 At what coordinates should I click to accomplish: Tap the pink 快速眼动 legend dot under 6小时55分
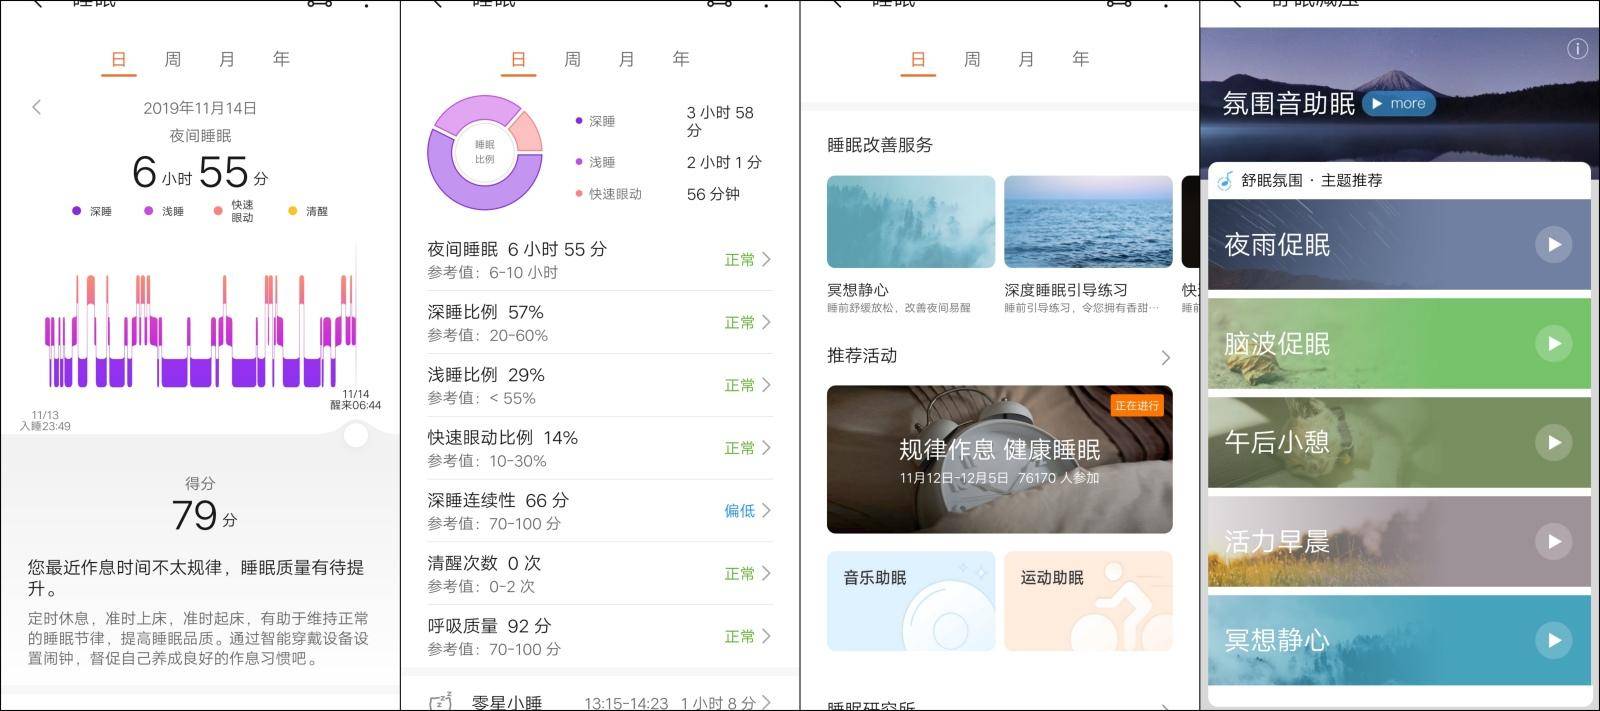pyautogui.click(x=218, y=211)
